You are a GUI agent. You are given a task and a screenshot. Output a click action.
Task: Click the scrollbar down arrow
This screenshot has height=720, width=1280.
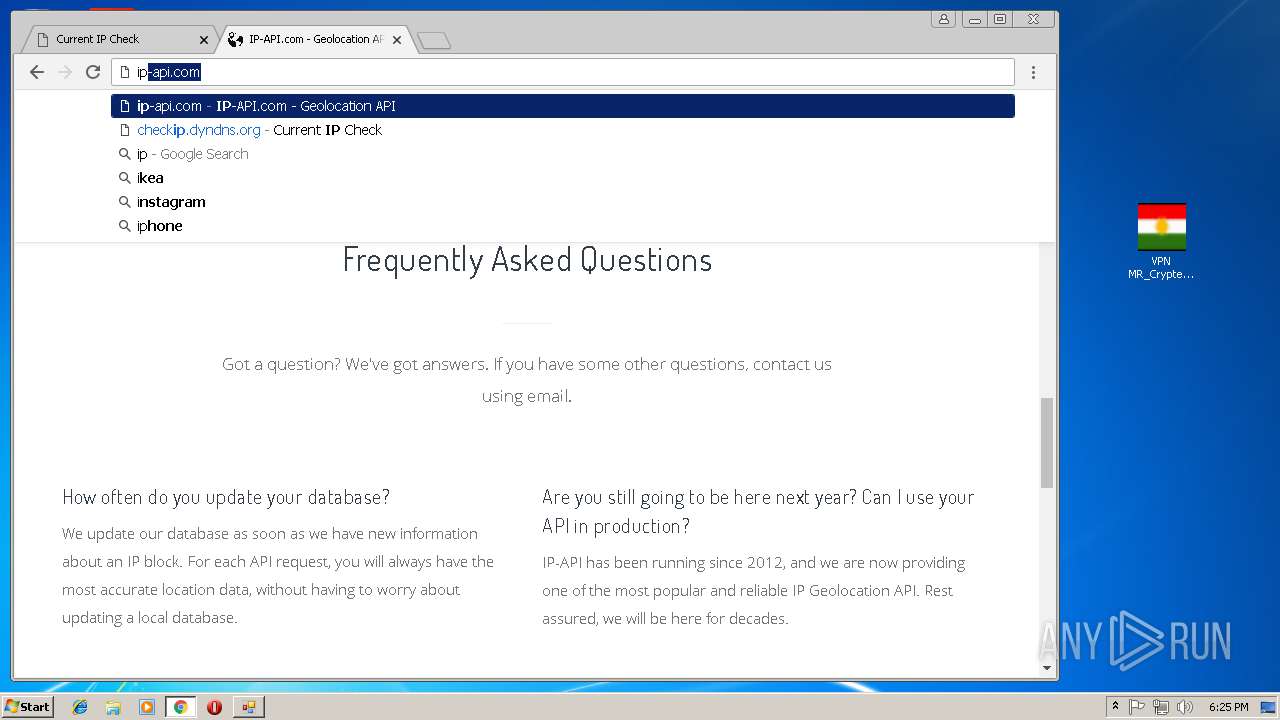[1047, 668]
